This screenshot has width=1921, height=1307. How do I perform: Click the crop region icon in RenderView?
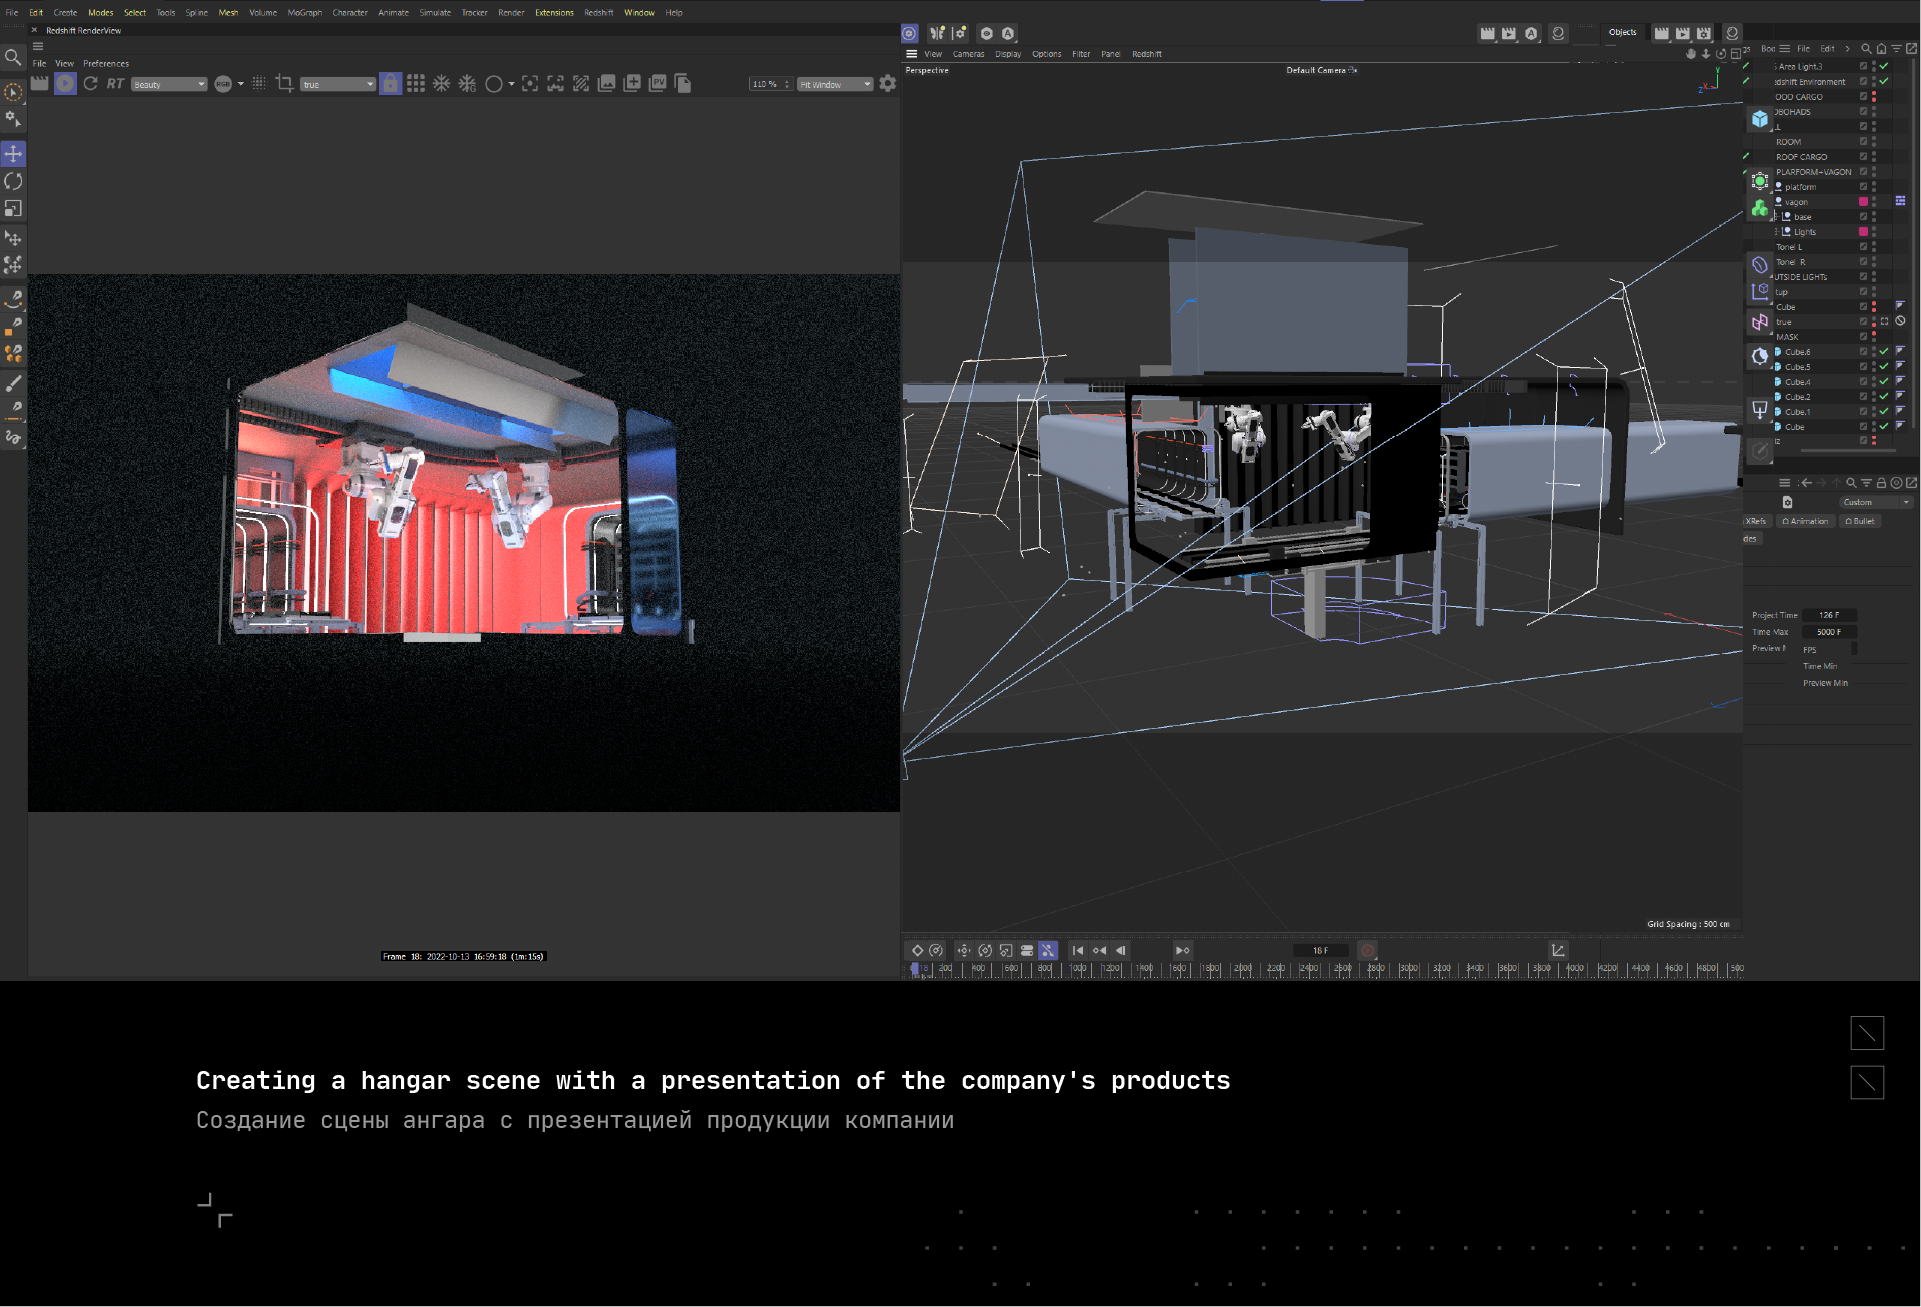tap(284, 84)
